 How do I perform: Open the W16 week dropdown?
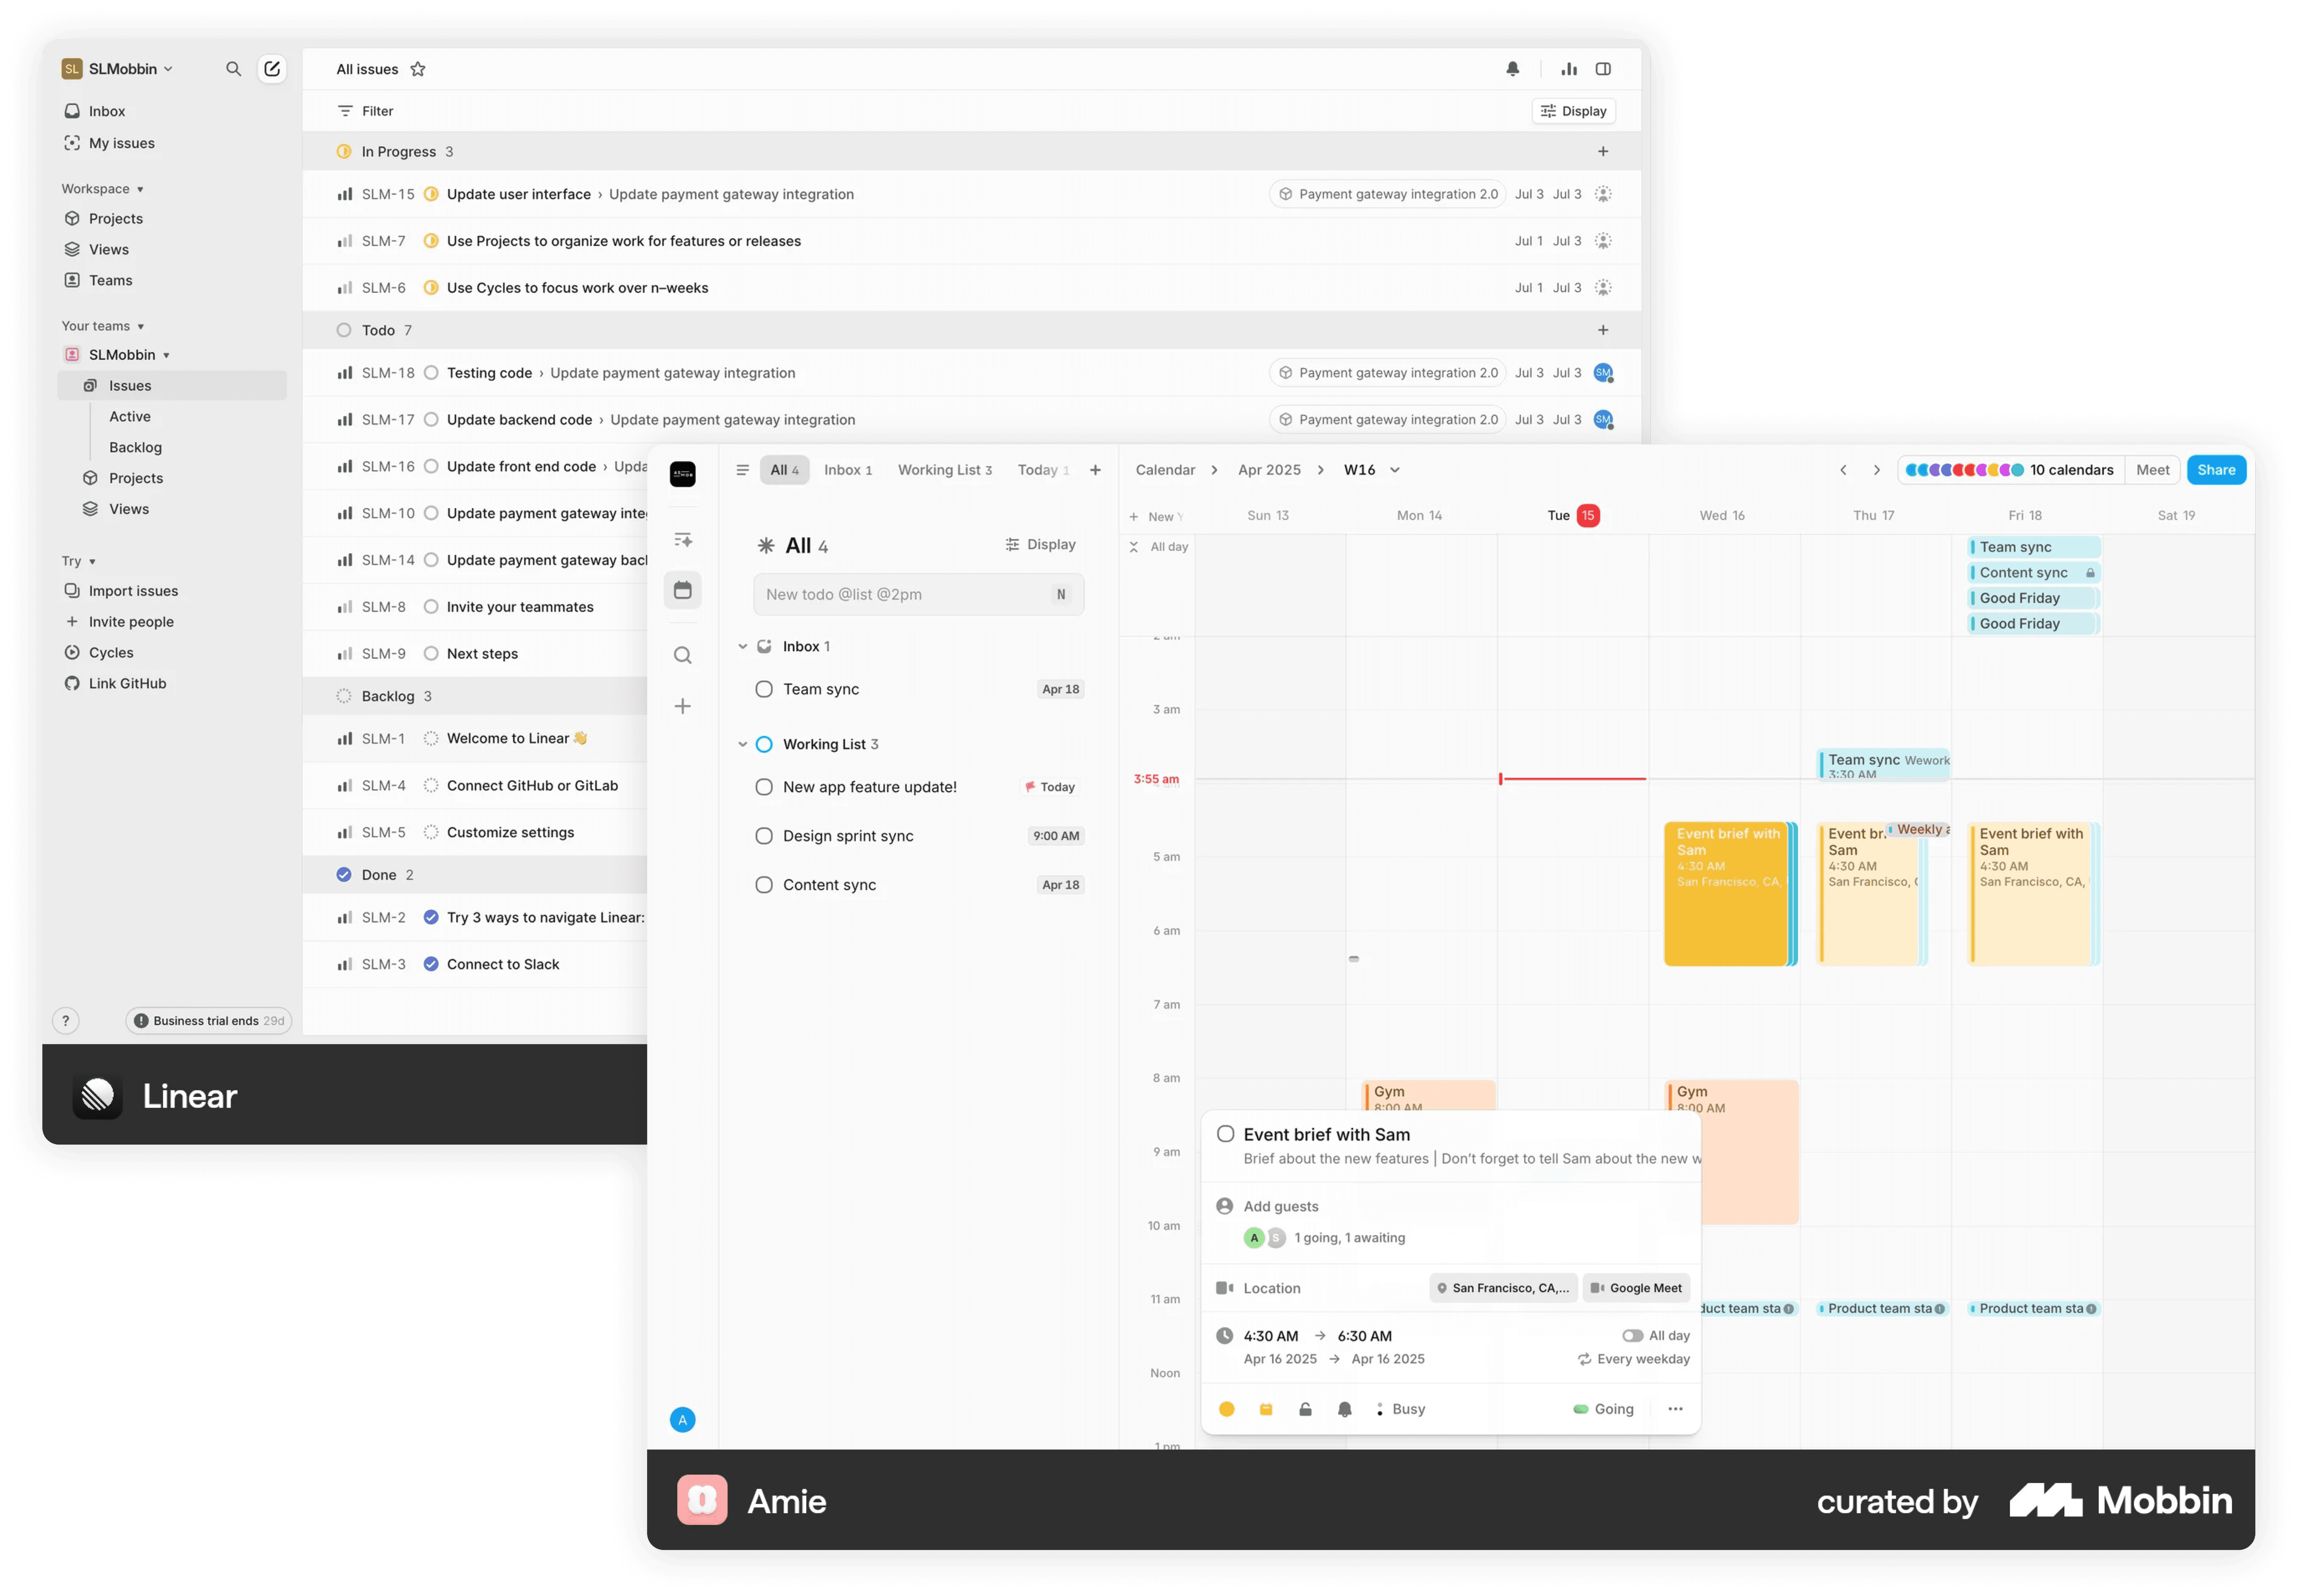point(1394,470)
